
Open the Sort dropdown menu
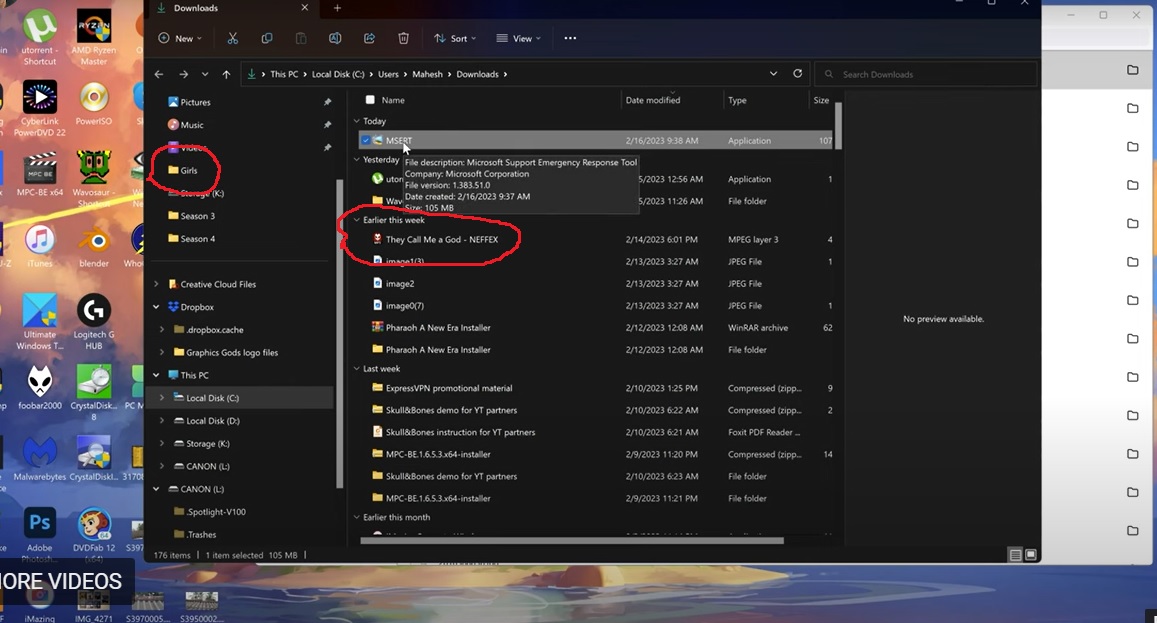tap(455, 38)
